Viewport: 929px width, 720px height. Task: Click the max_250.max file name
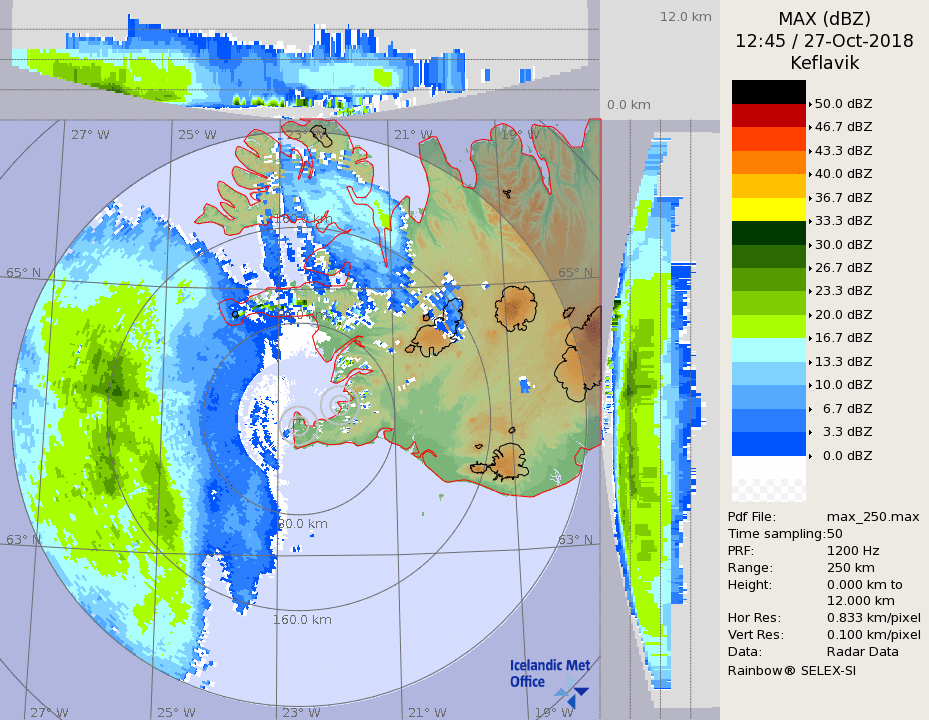(x=872, y=516)
